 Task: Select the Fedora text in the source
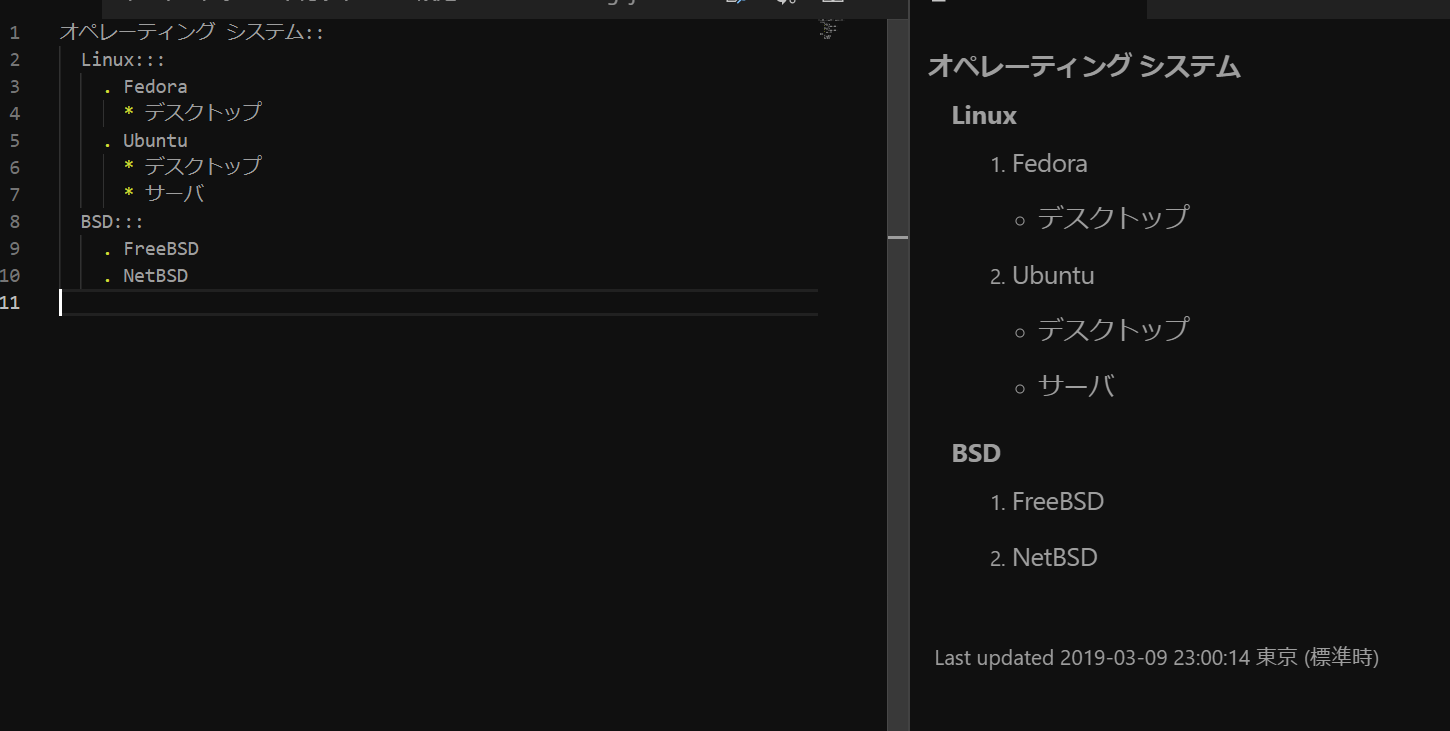(155, 86)
